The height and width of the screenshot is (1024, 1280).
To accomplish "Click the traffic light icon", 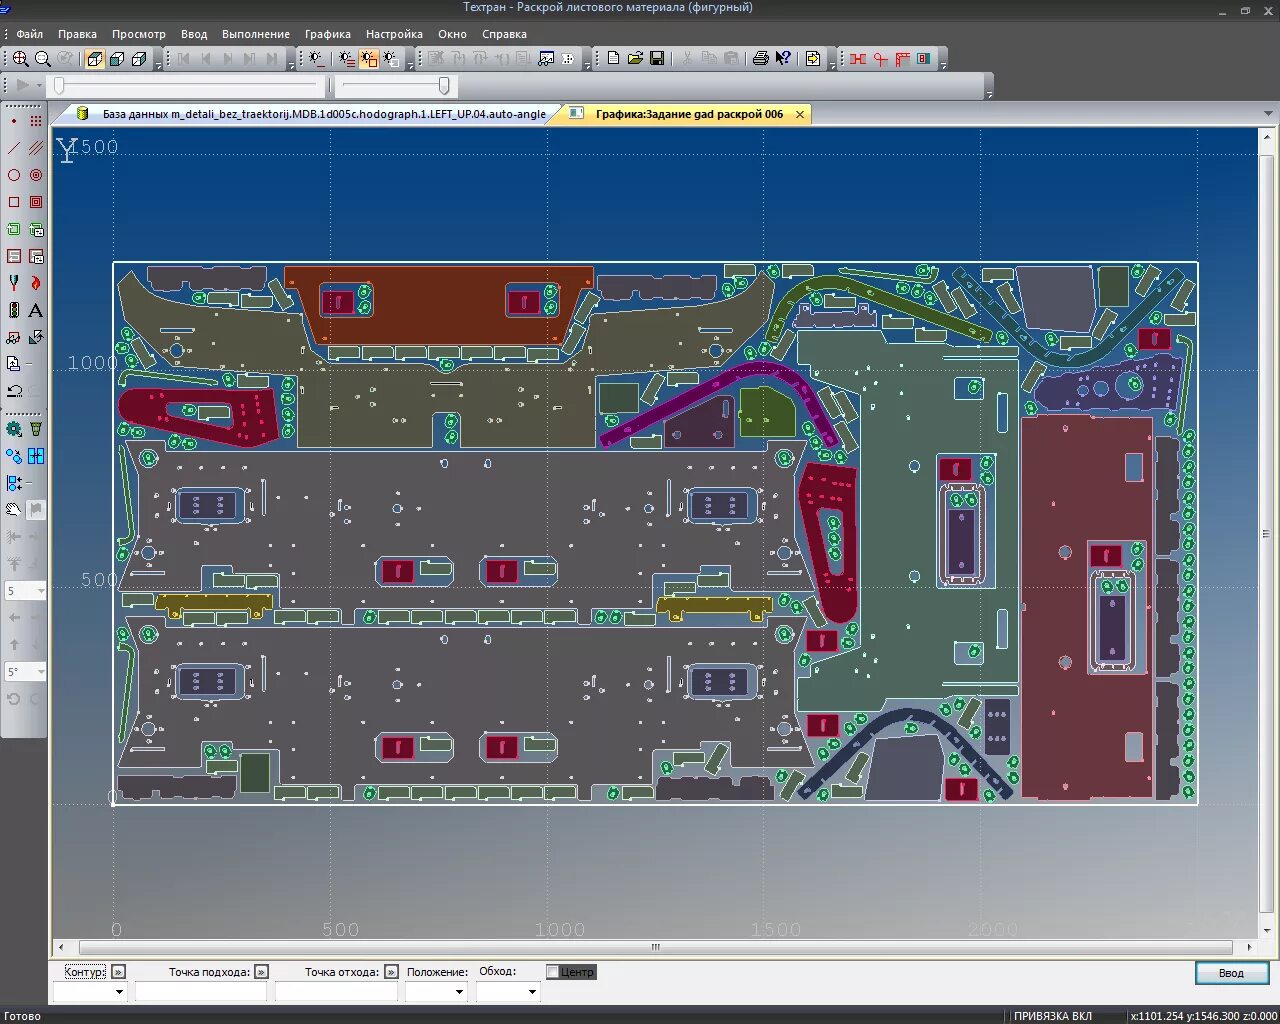I will tap(14, 311).
